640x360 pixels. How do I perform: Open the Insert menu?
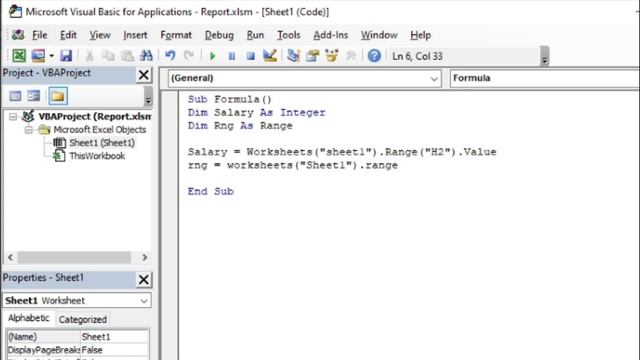point(135,35)
